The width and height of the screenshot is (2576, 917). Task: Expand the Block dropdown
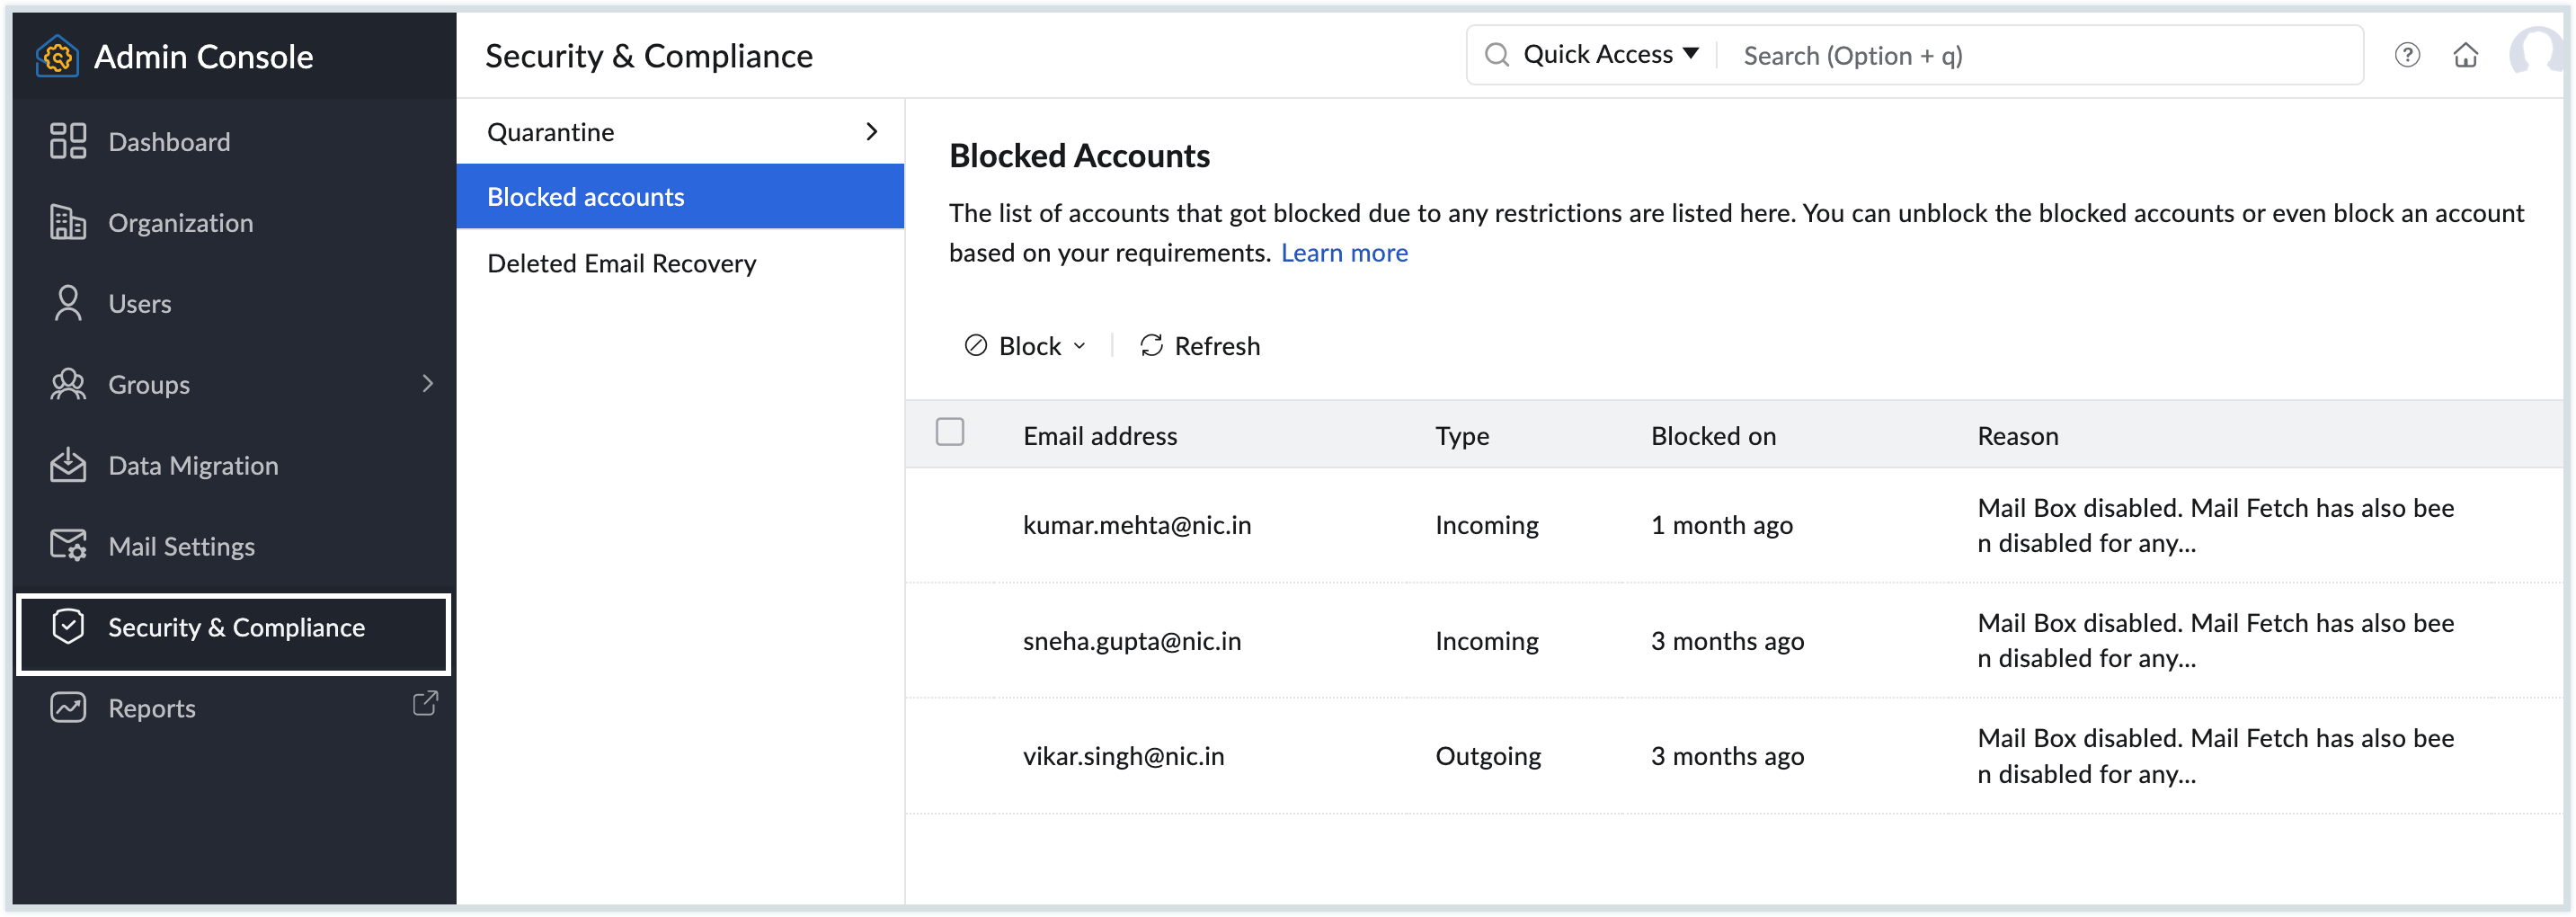[1025, 346]
